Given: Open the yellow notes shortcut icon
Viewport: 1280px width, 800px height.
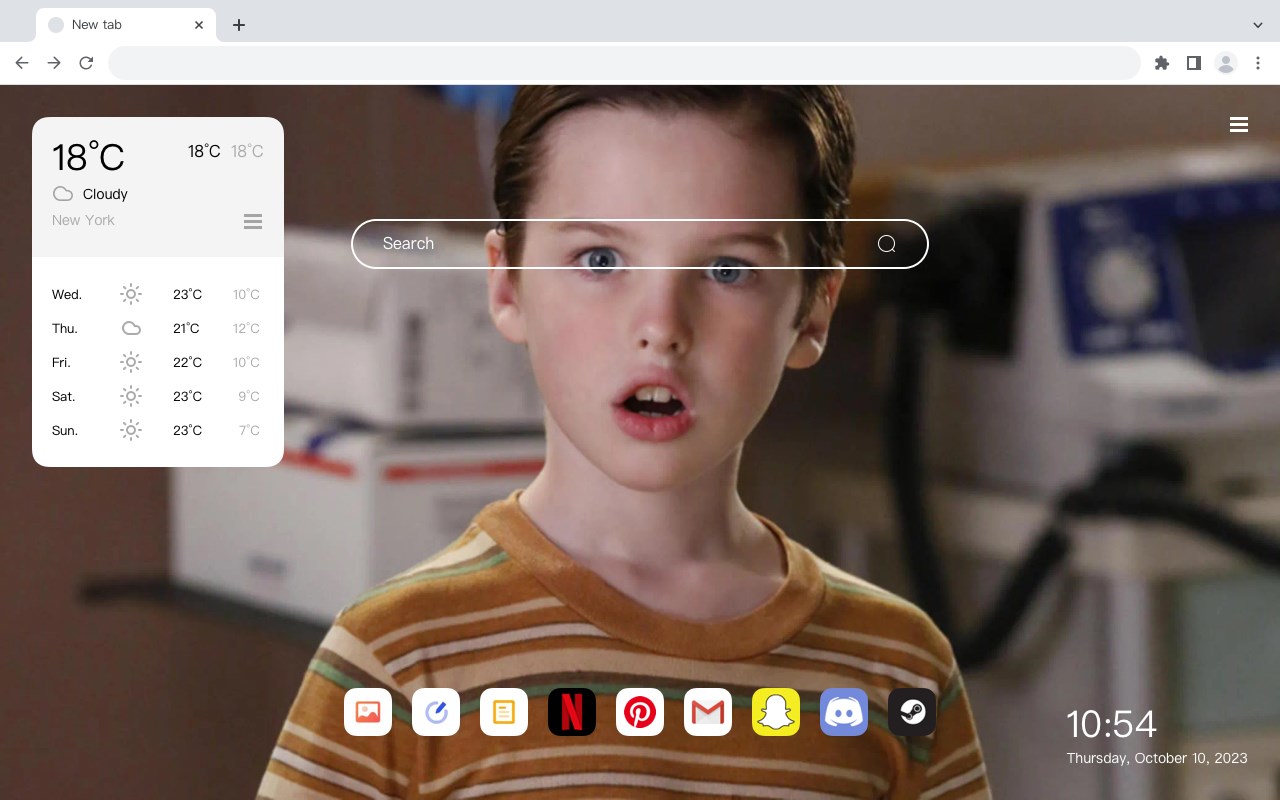Looking at the screenshot, I should (504, 712).
